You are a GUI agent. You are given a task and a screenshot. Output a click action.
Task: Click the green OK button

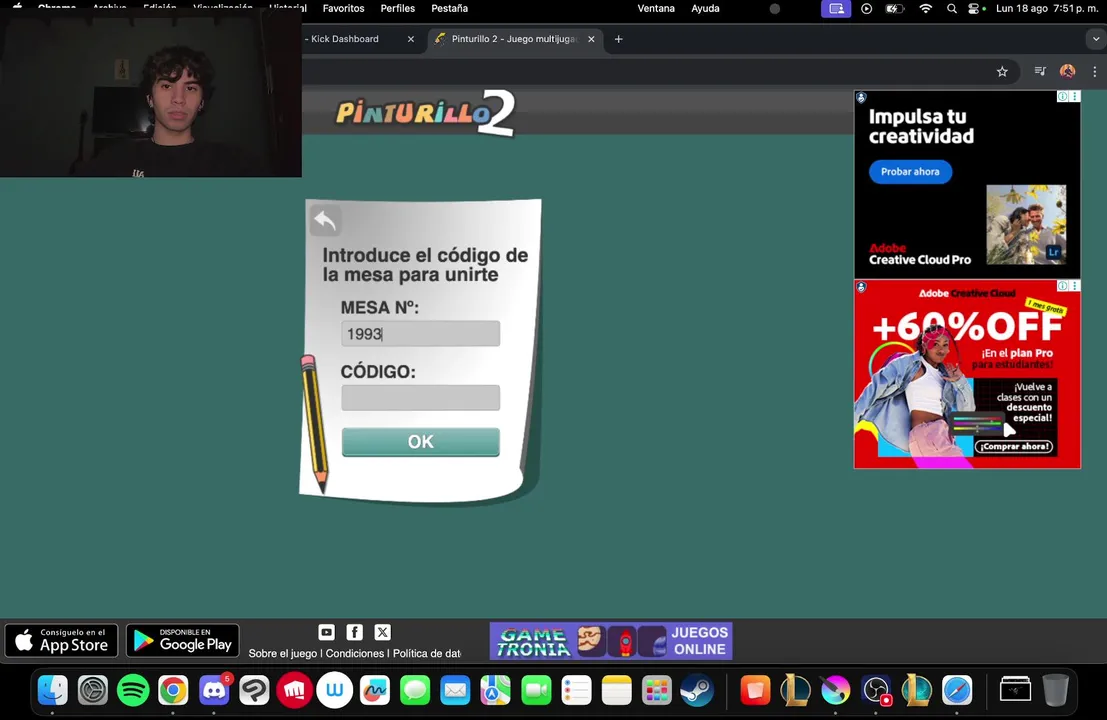(x=420, y=442)
